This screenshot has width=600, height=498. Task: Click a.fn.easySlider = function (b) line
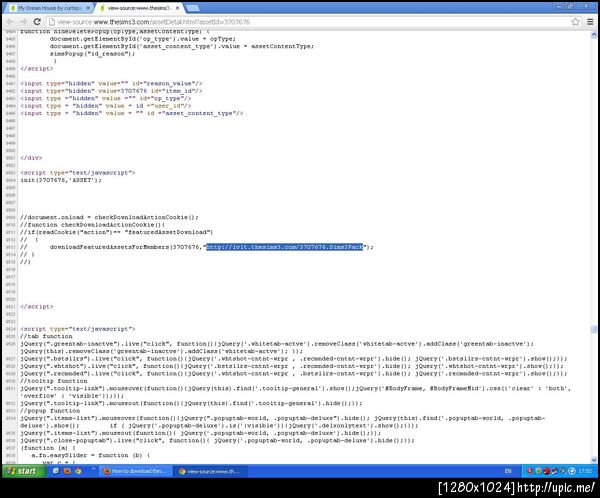coord(91,456)
